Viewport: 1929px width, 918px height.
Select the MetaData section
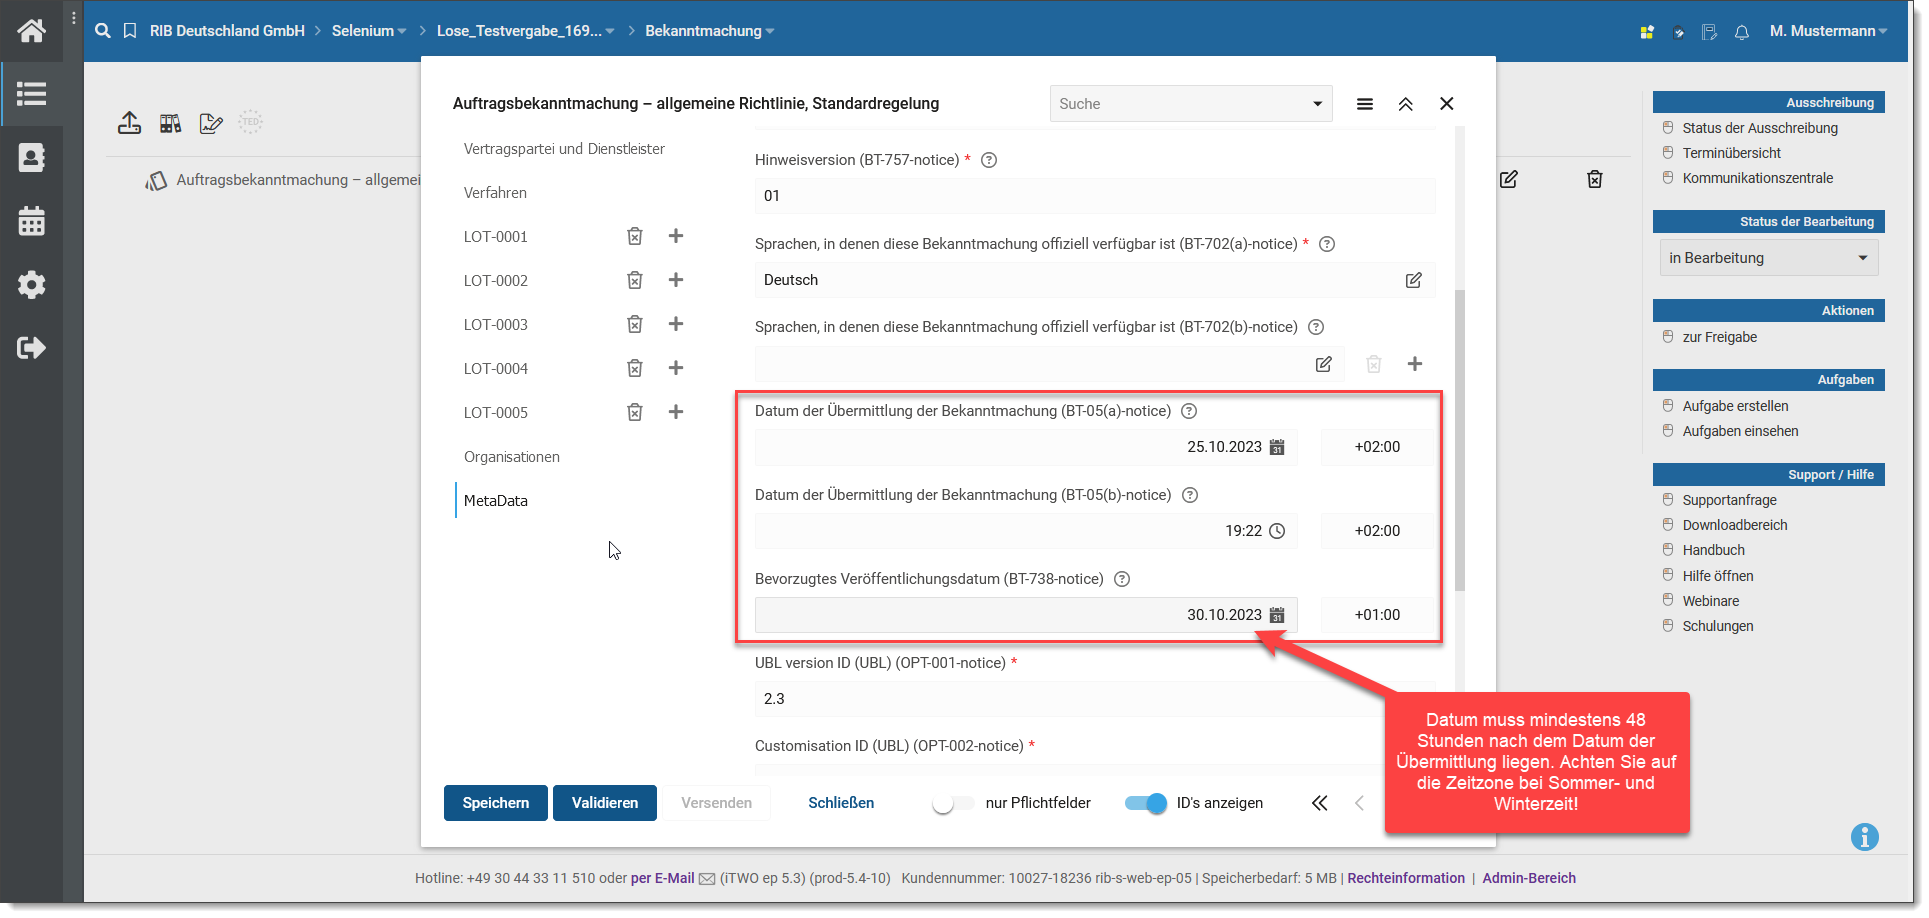tap(496, 501)
